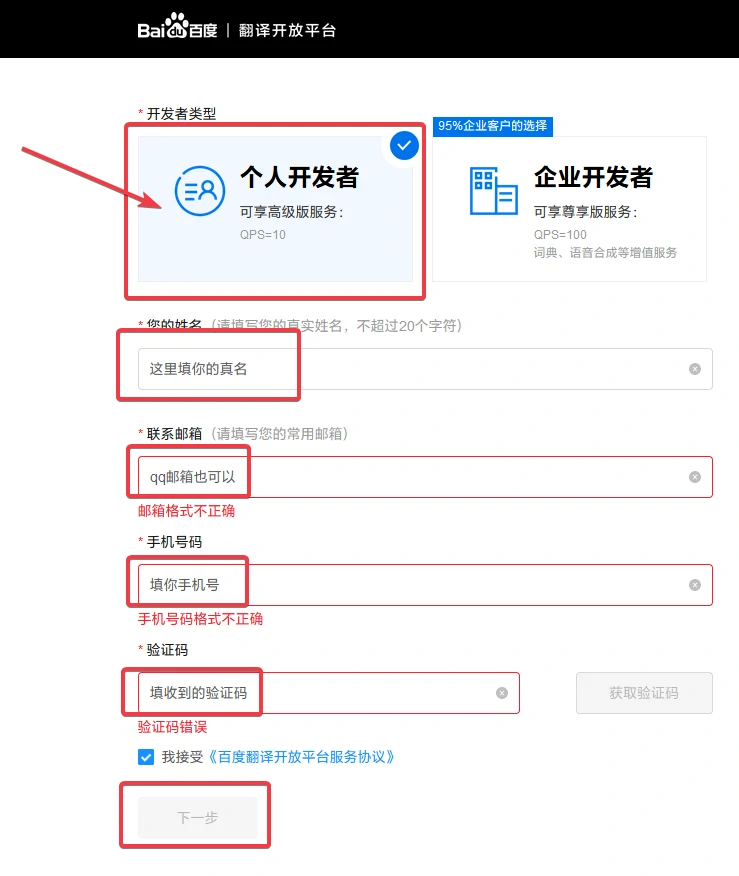Focus the 您的姓名 input field

[425, 369]
